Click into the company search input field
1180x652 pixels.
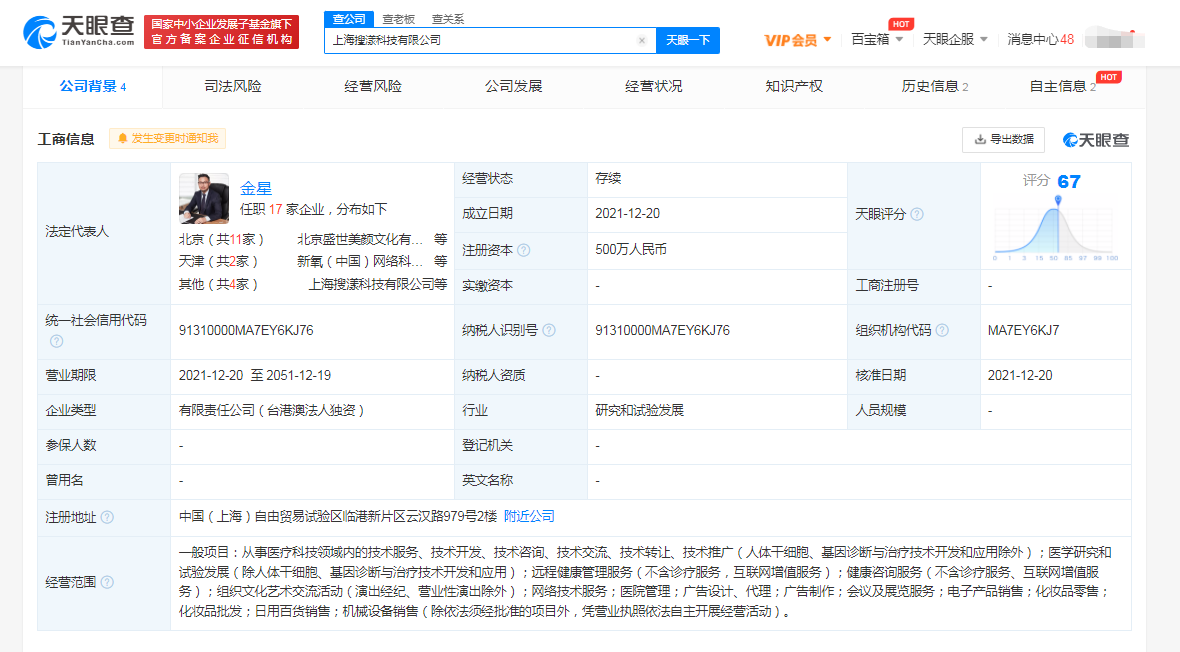480,41
